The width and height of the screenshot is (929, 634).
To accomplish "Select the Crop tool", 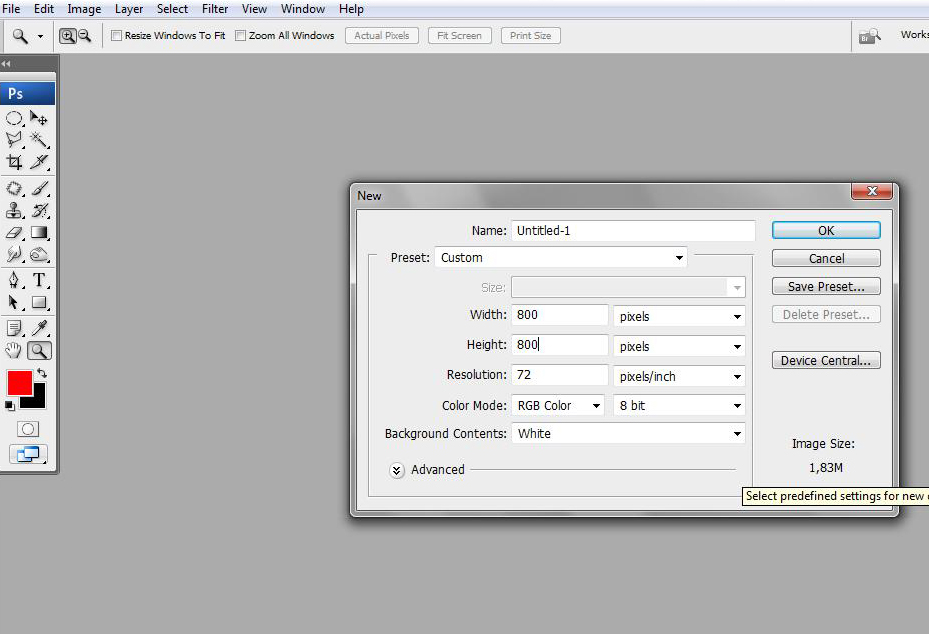I will [x=14, y=162].
